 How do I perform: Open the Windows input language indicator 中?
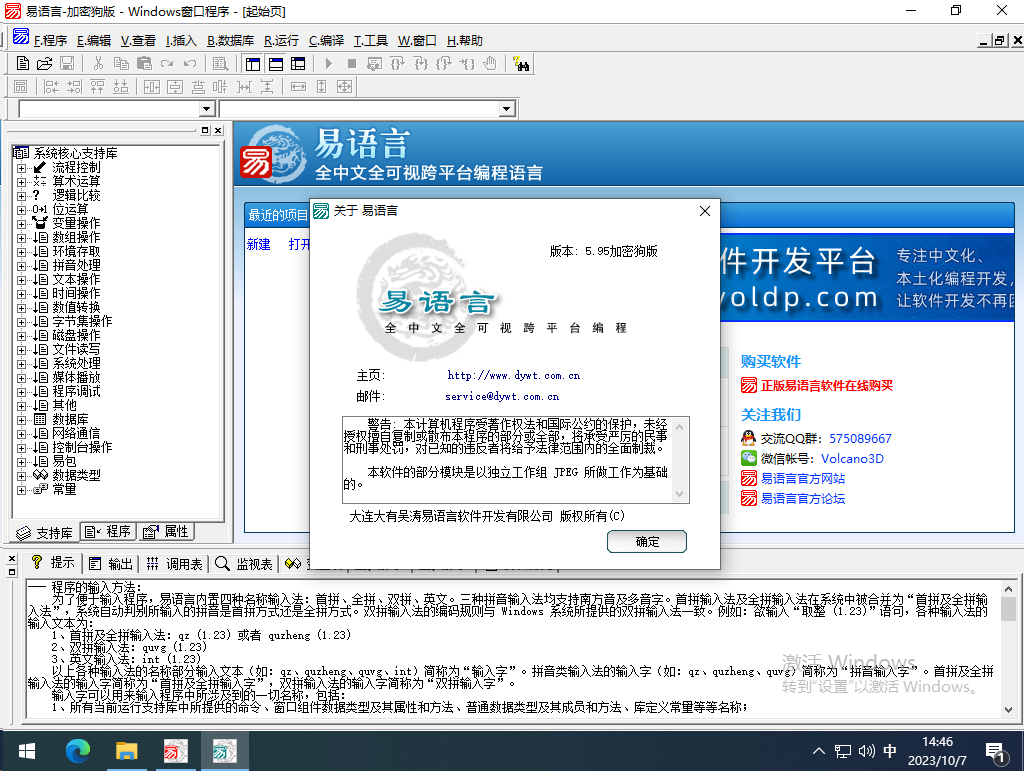(x=890, y=750)
